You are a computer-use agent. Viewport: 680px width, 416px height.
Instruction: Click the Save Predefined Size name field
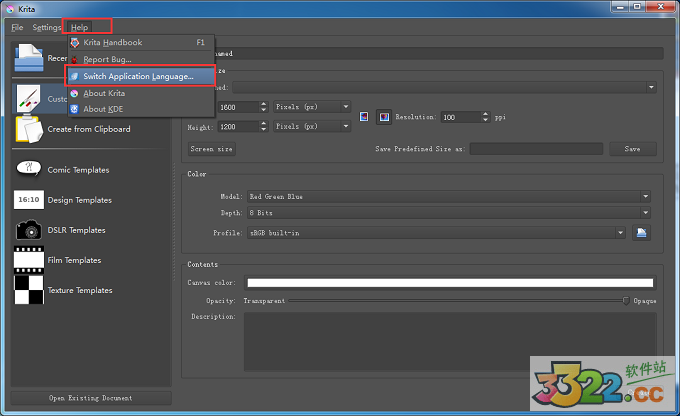click(x=536, y=149)
